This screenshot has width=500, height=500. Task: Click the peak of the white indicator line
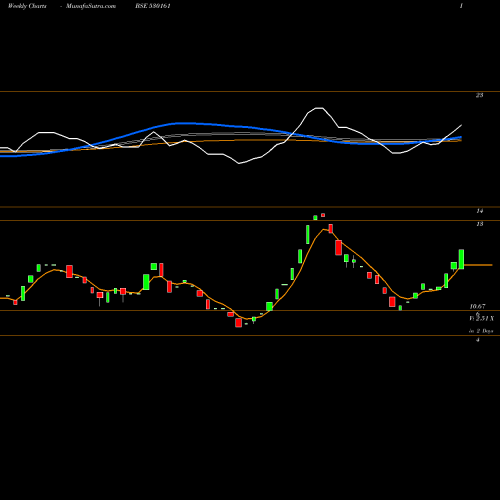(x=319, y=108)
